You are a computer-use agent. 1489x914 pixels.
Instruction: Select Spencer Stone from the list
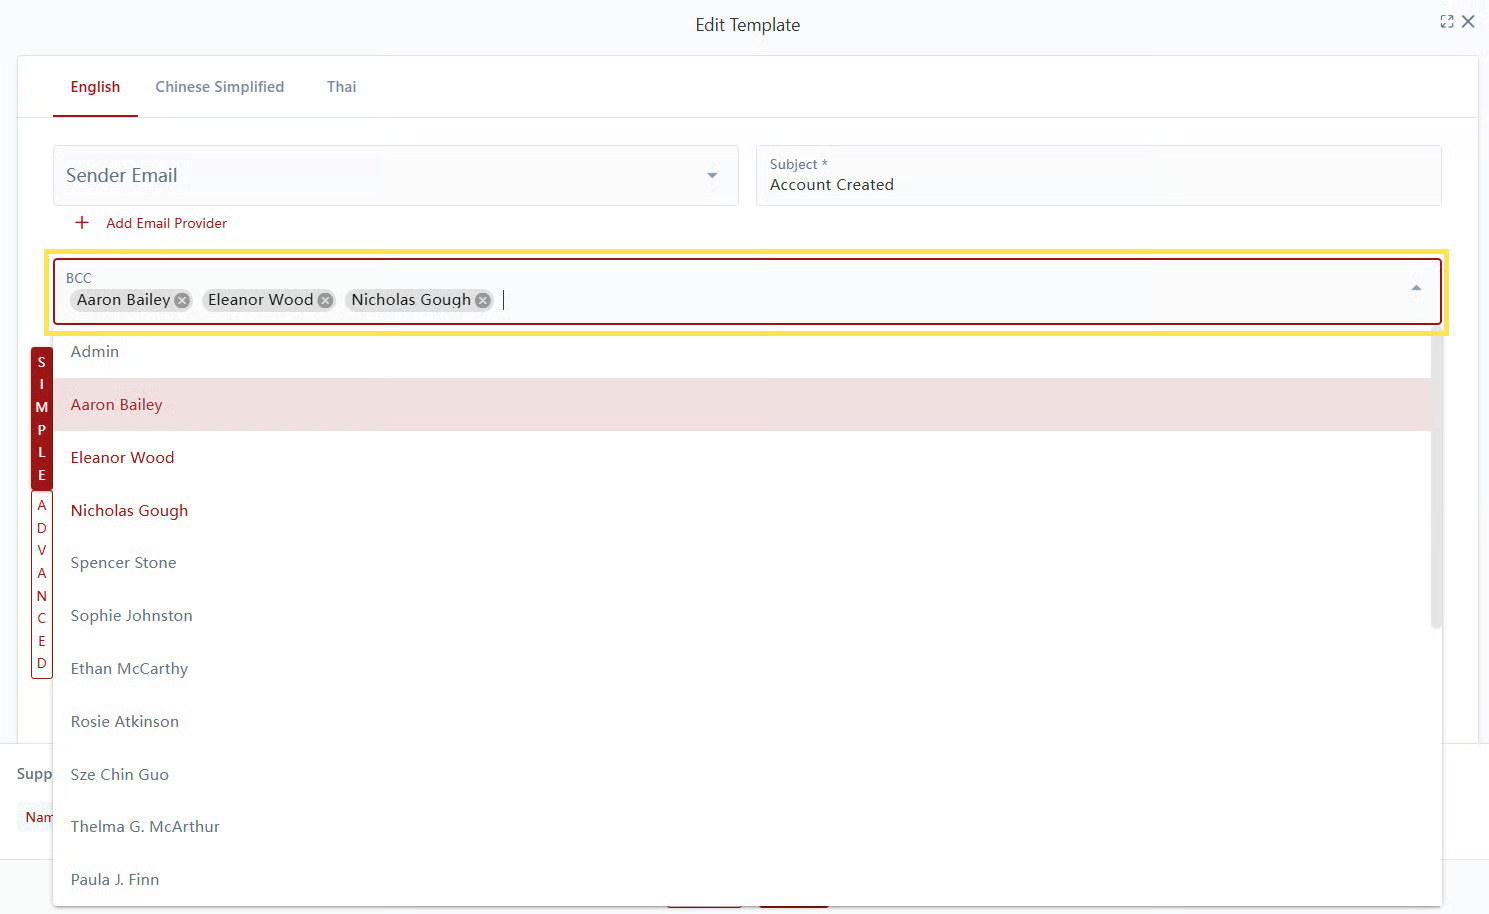click(x=742, y=563)
